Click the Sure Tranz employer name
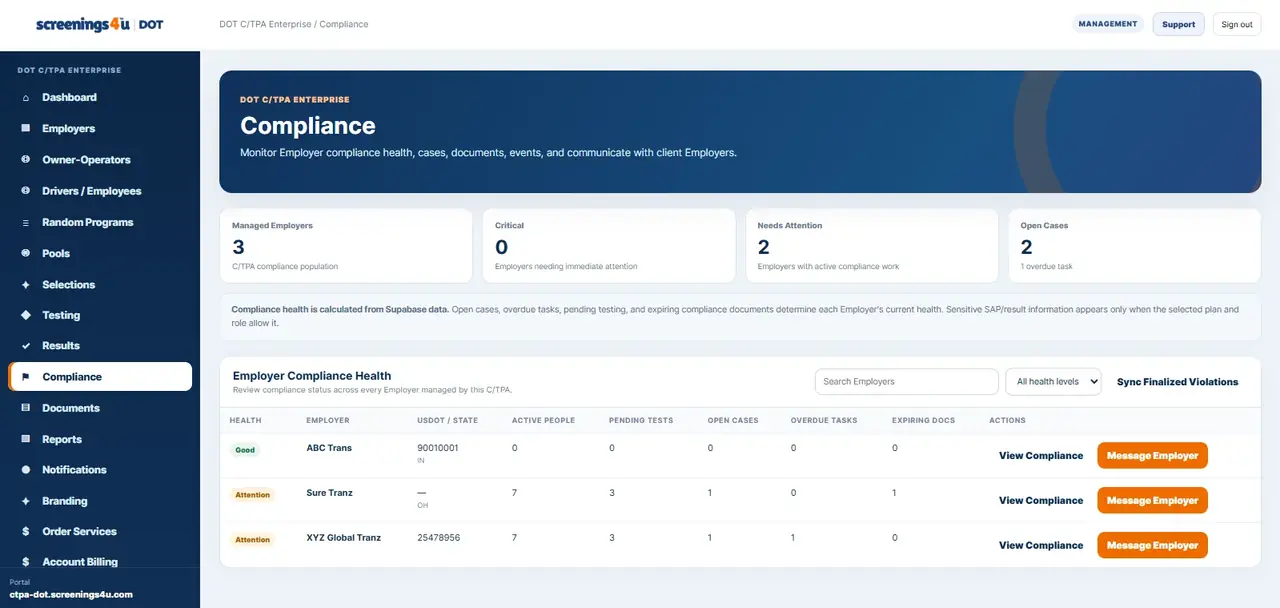The width and height of the screenshot is (1280, 608). coord(330,493)
